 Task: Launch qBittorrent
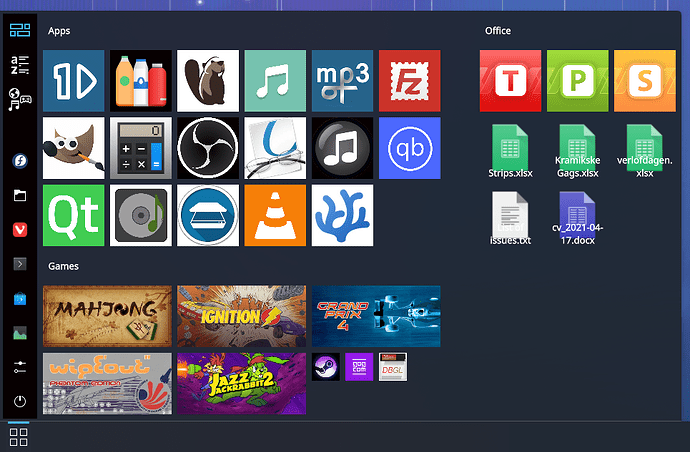tap(410, 148)
